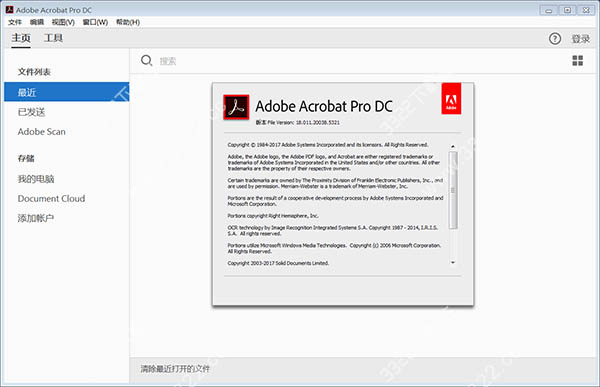Click the help question mark icon
600x387 pixels.
coord(554,39)
